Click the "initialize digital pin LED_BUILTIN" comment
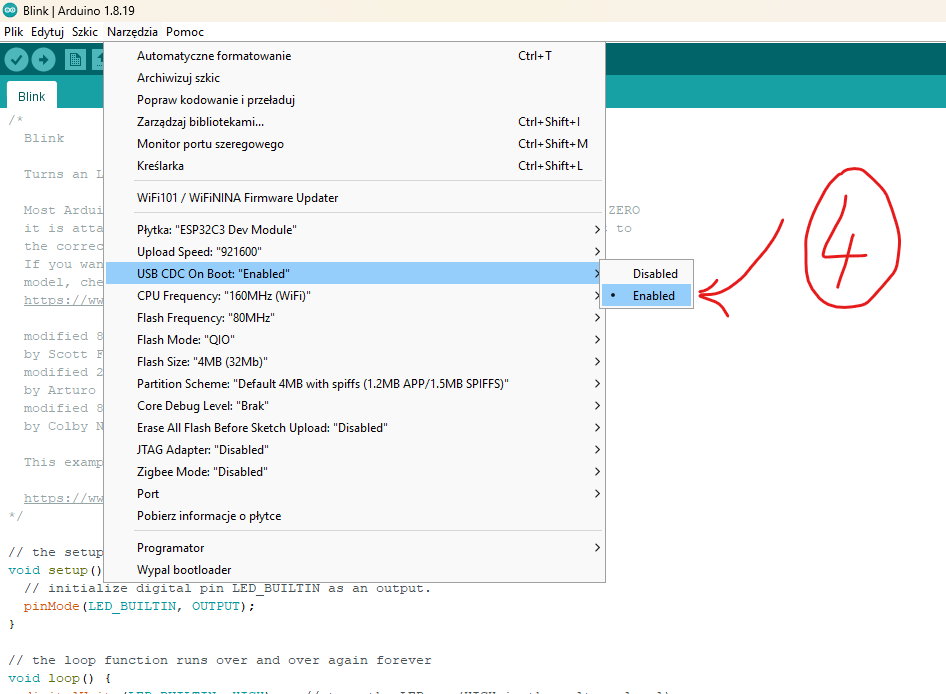 [227, 588]
